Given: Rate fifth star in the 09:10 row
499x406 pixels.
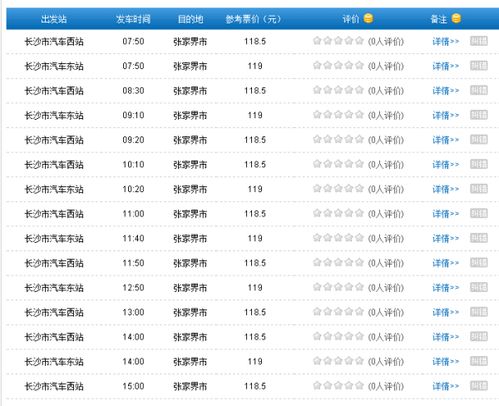Looking at the screenshot, I should coord(359,114).
